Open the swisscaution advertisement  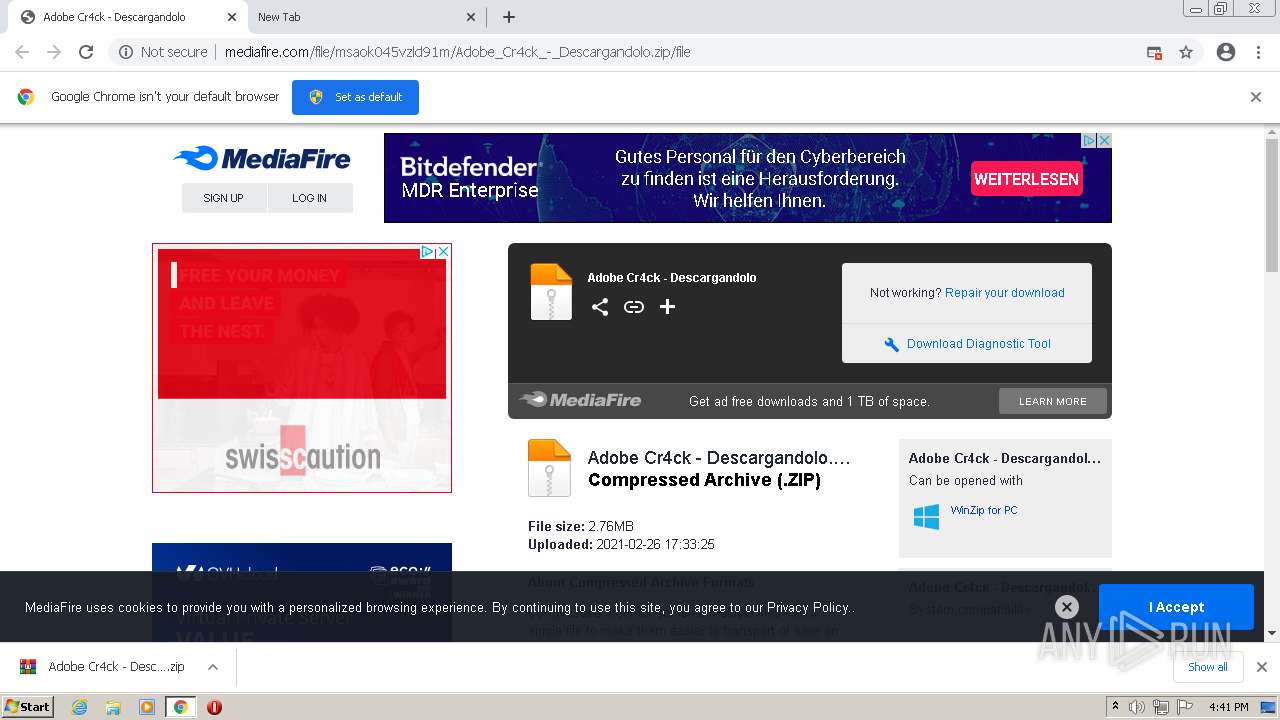pos(302,368)
